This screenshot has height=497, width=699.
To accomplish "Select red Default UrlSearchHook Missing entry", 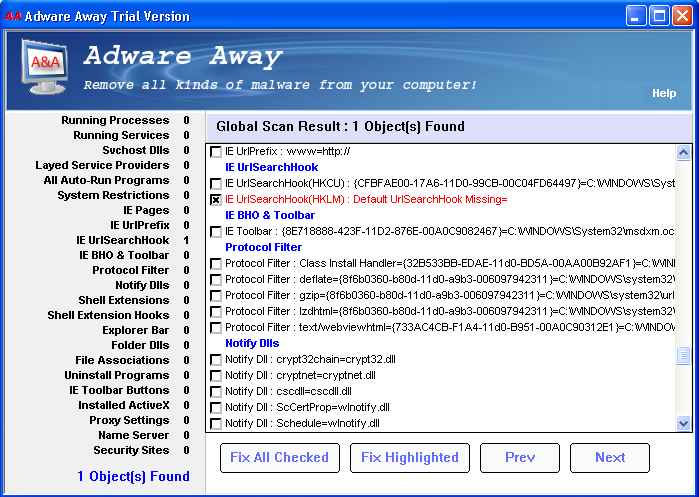I will (366, 200).
